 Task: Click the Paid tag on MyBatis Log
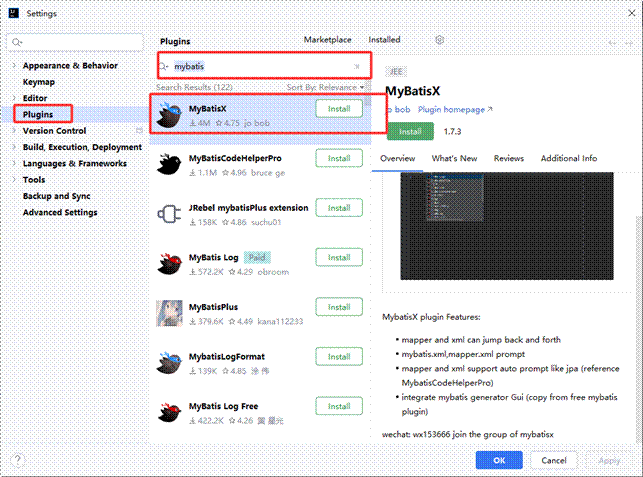coord(257,258)
